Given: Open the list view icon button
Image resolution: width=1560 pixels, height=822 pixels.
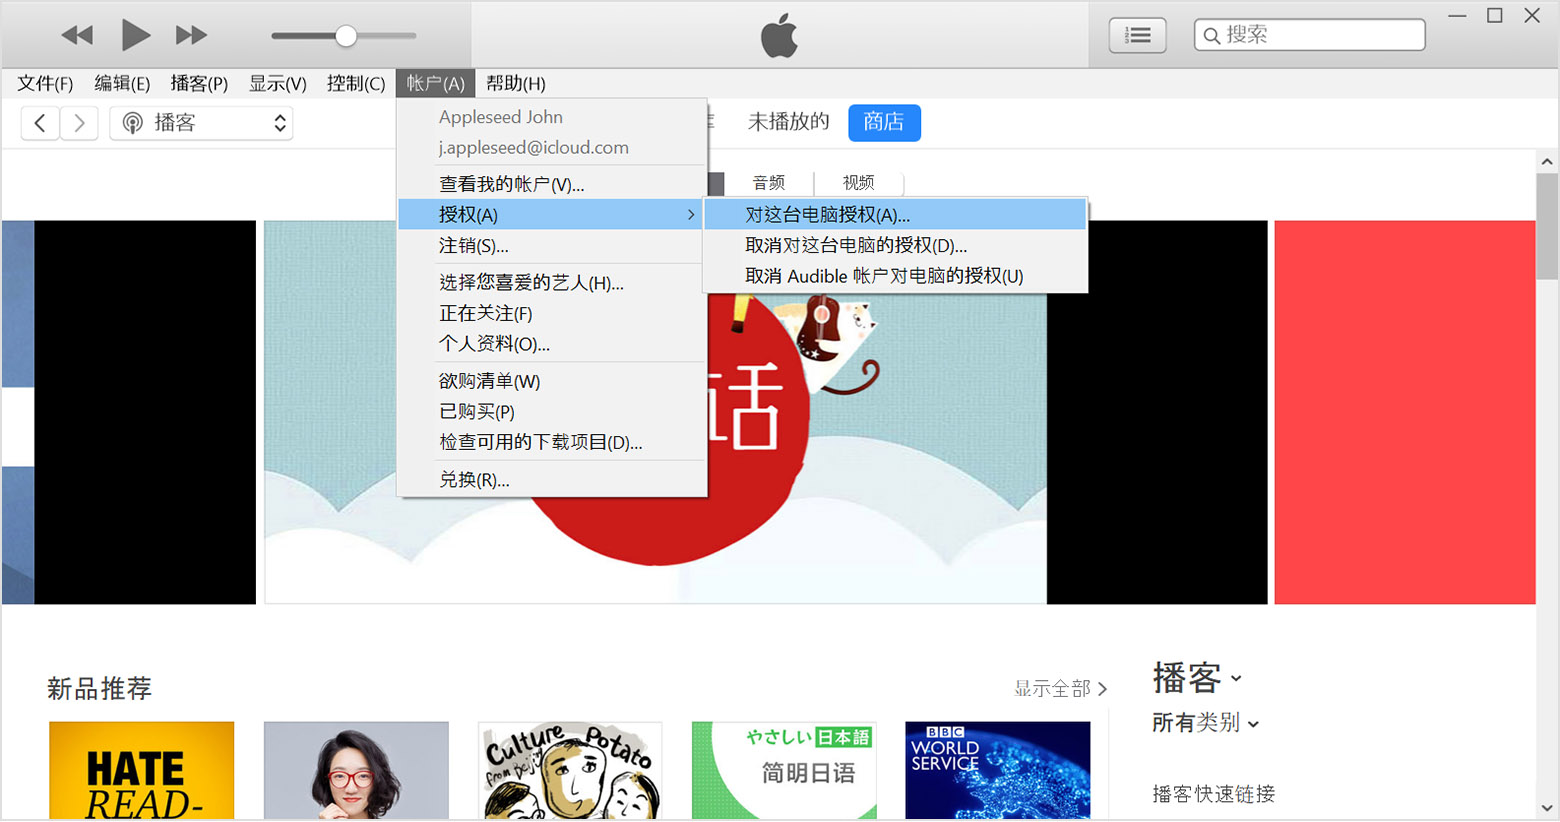Looking at the screenshot, I should coord(1137,36).
